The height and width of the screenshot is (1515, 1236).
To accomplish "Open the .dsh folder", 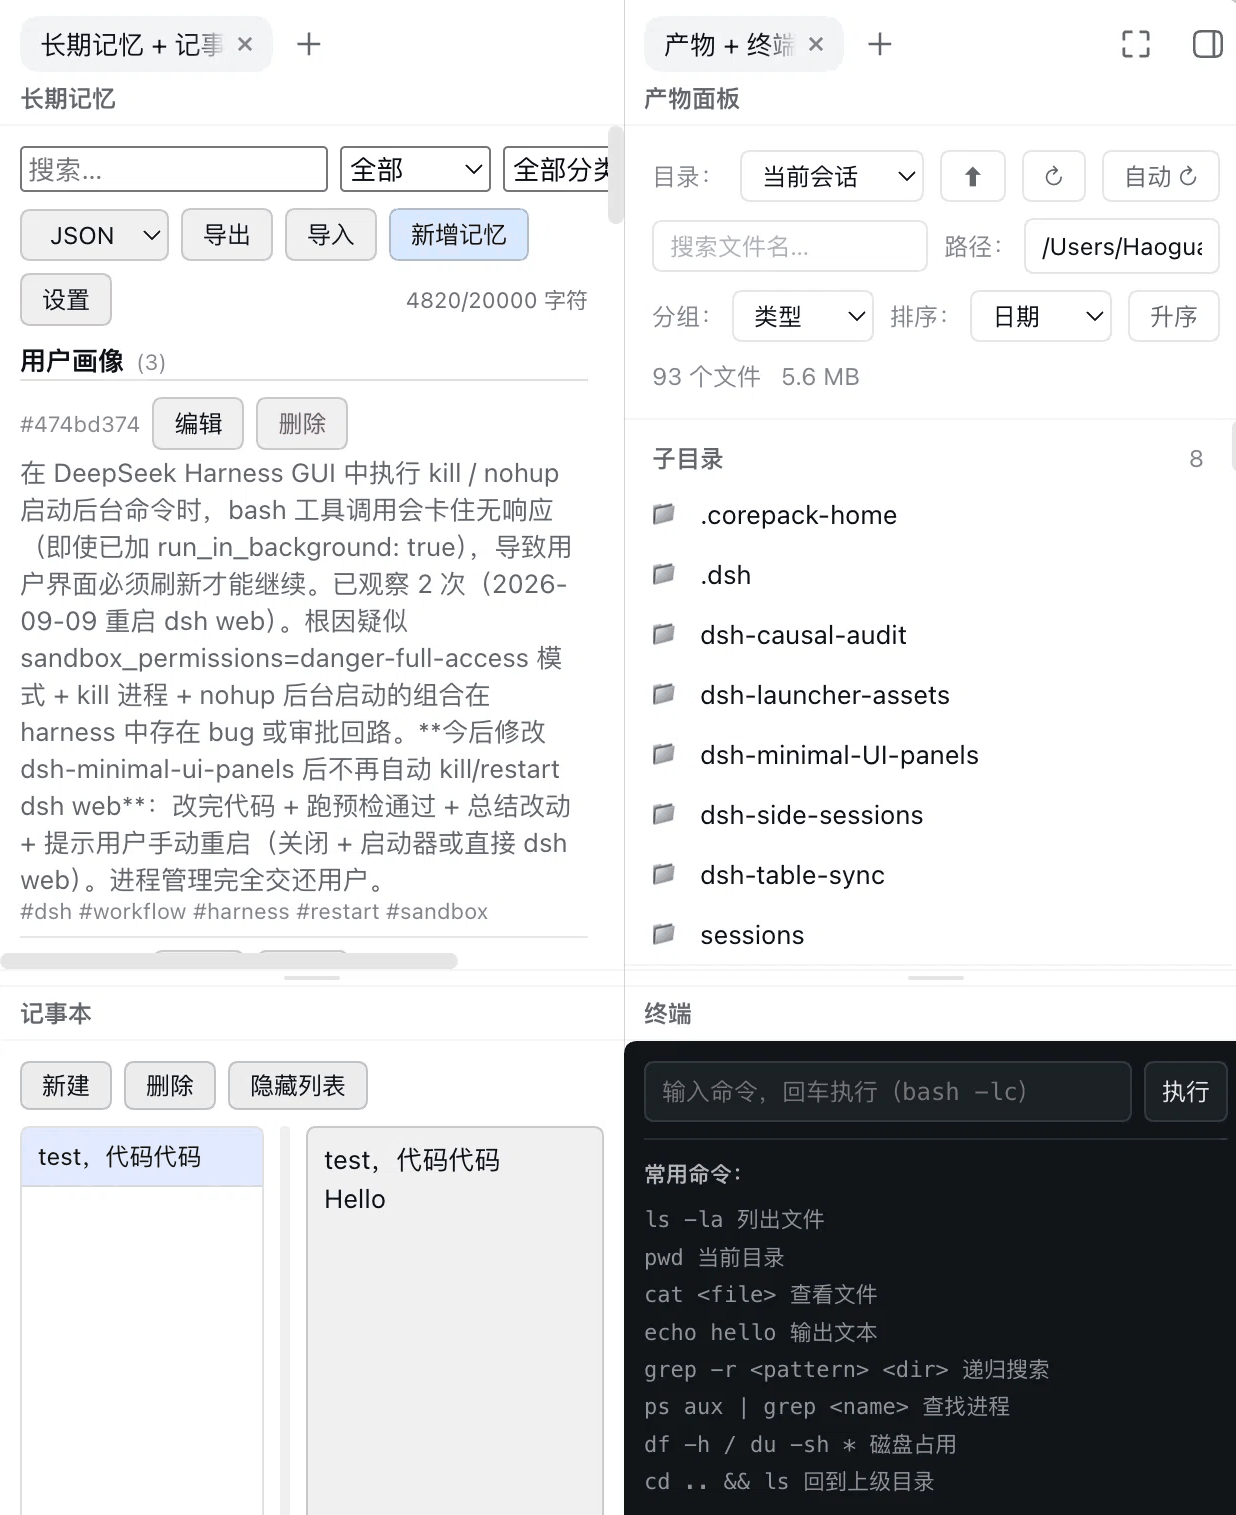I will 725,575.
